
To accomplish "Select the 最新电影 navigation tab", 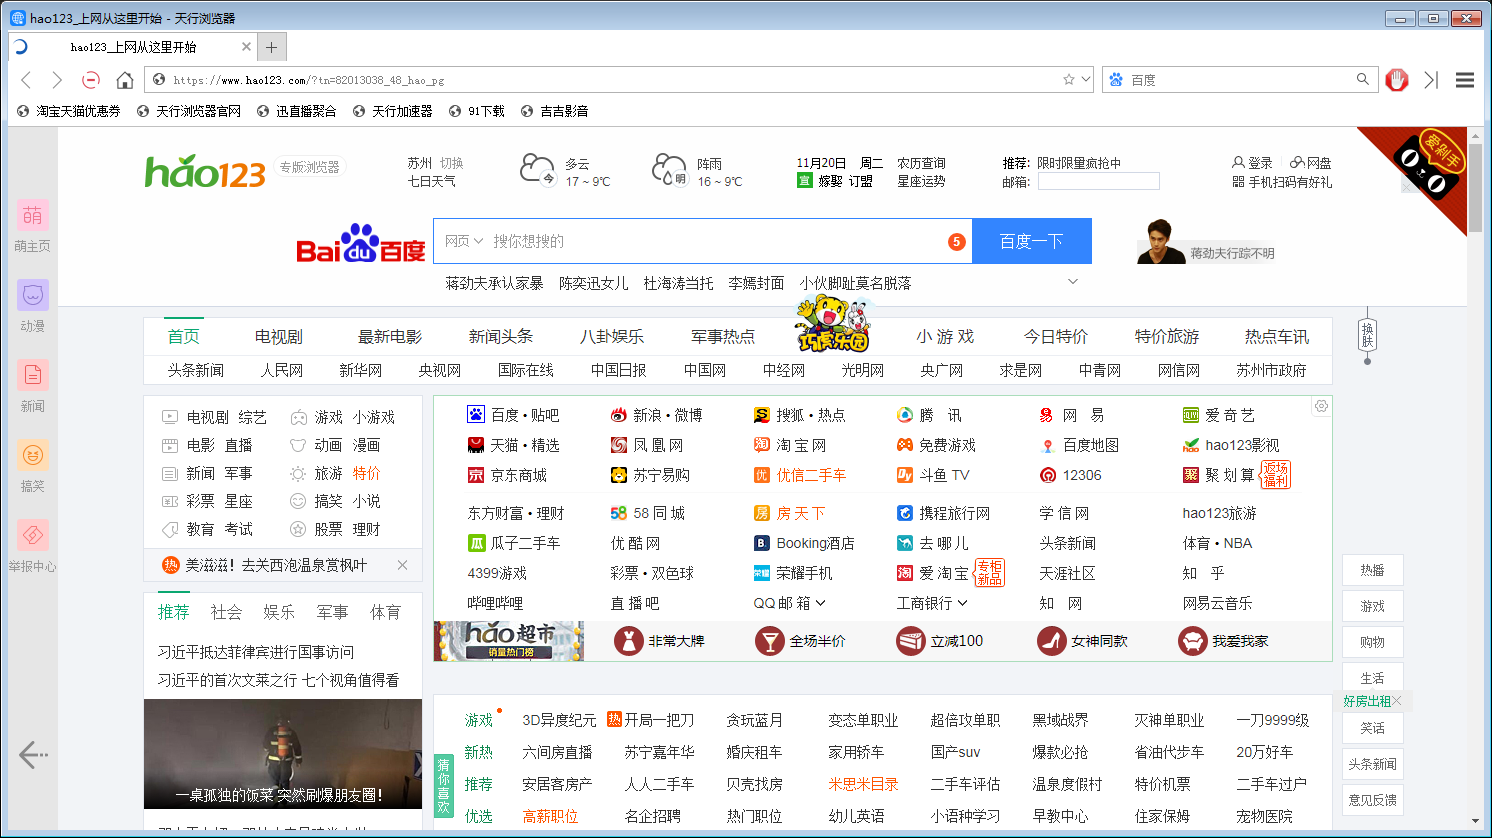I will point(390,336).
